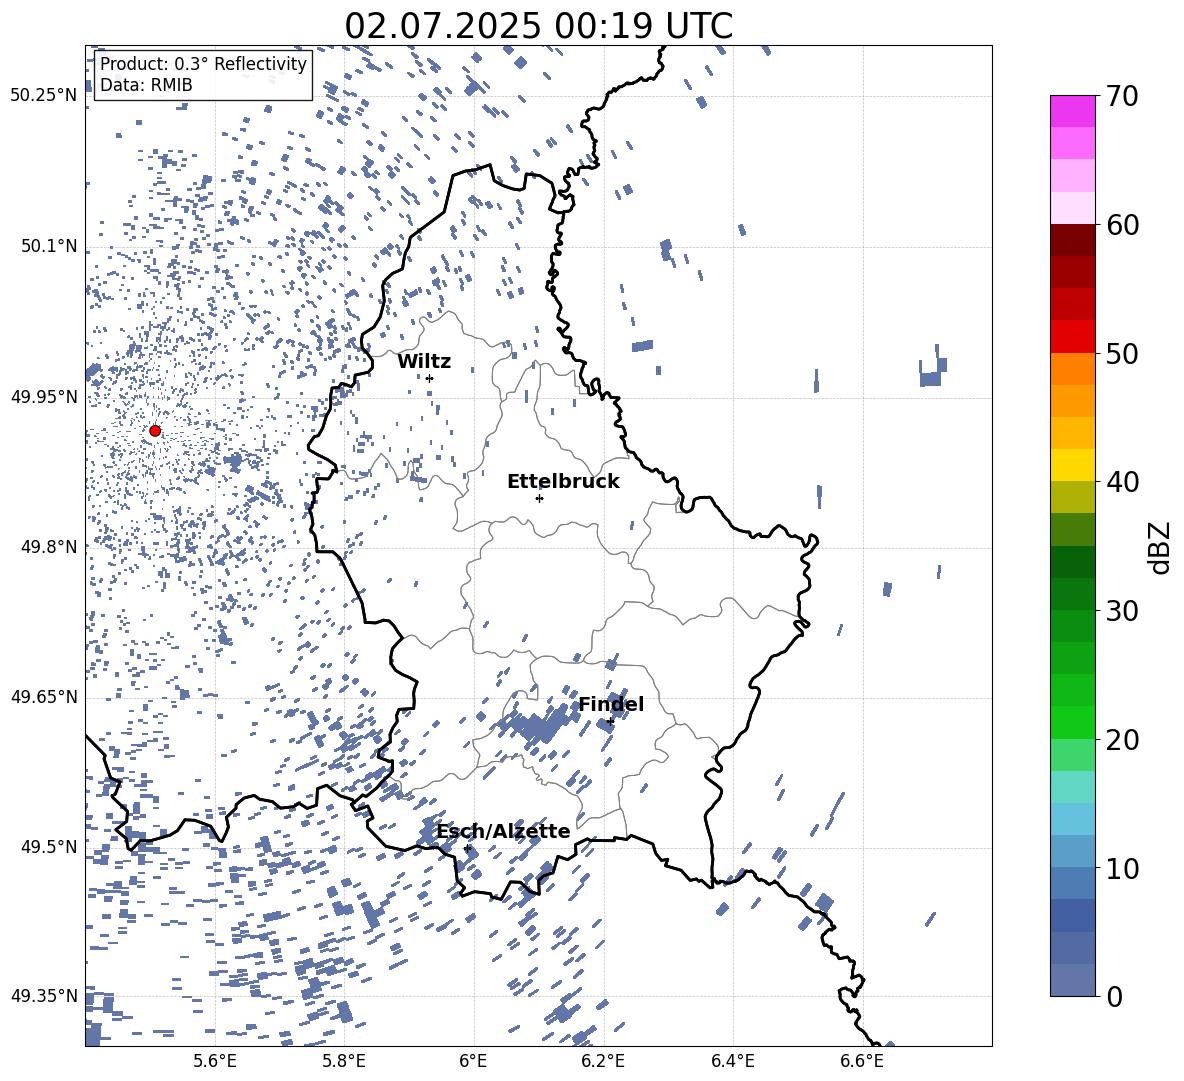Click the 40 tick on the colorbar
This screenshot has height=1081, width=1184.
coord(1121,482)
